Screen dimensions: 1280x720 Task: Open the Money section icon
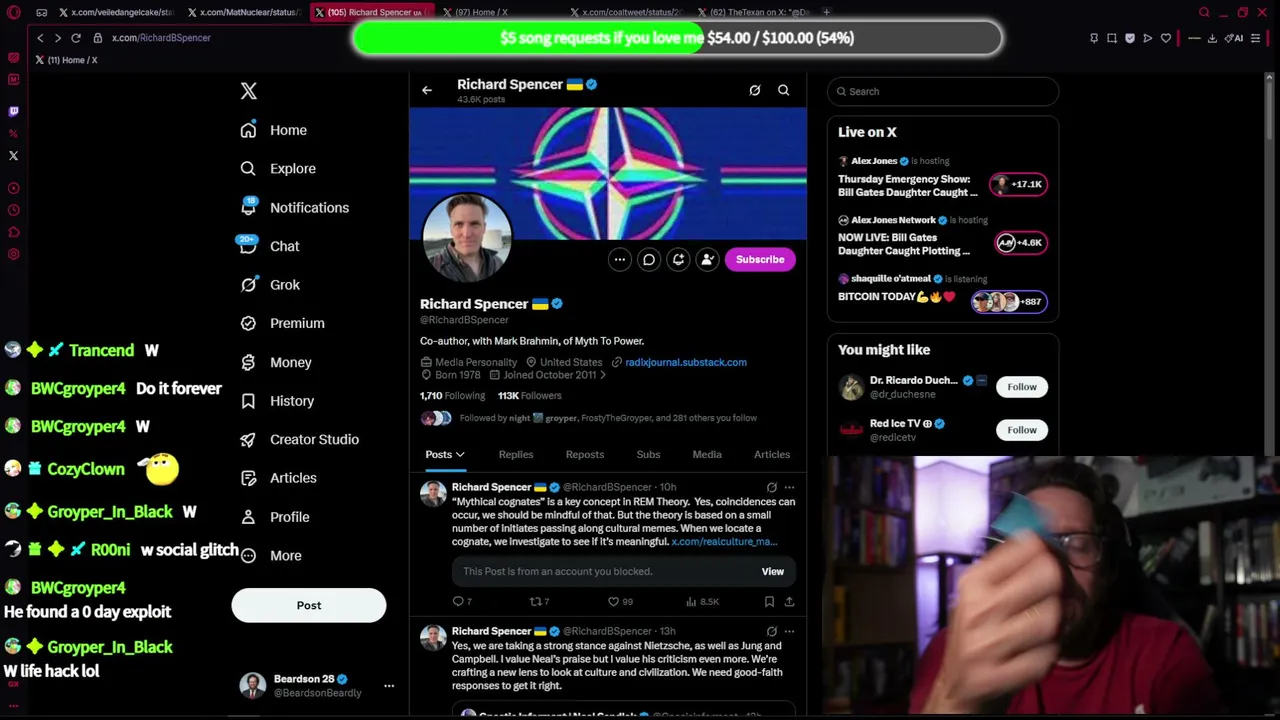pos(248,362)
